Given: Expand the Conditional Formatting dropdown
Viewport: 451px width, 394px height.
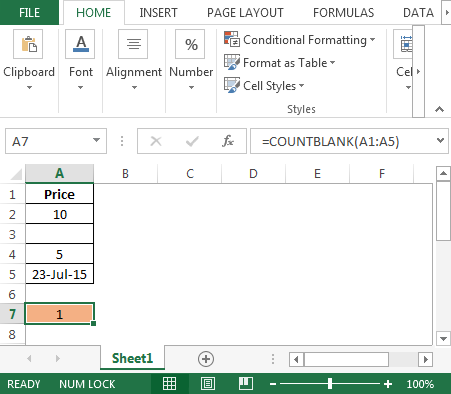Looking at the screenshot, I should point(300,40).
